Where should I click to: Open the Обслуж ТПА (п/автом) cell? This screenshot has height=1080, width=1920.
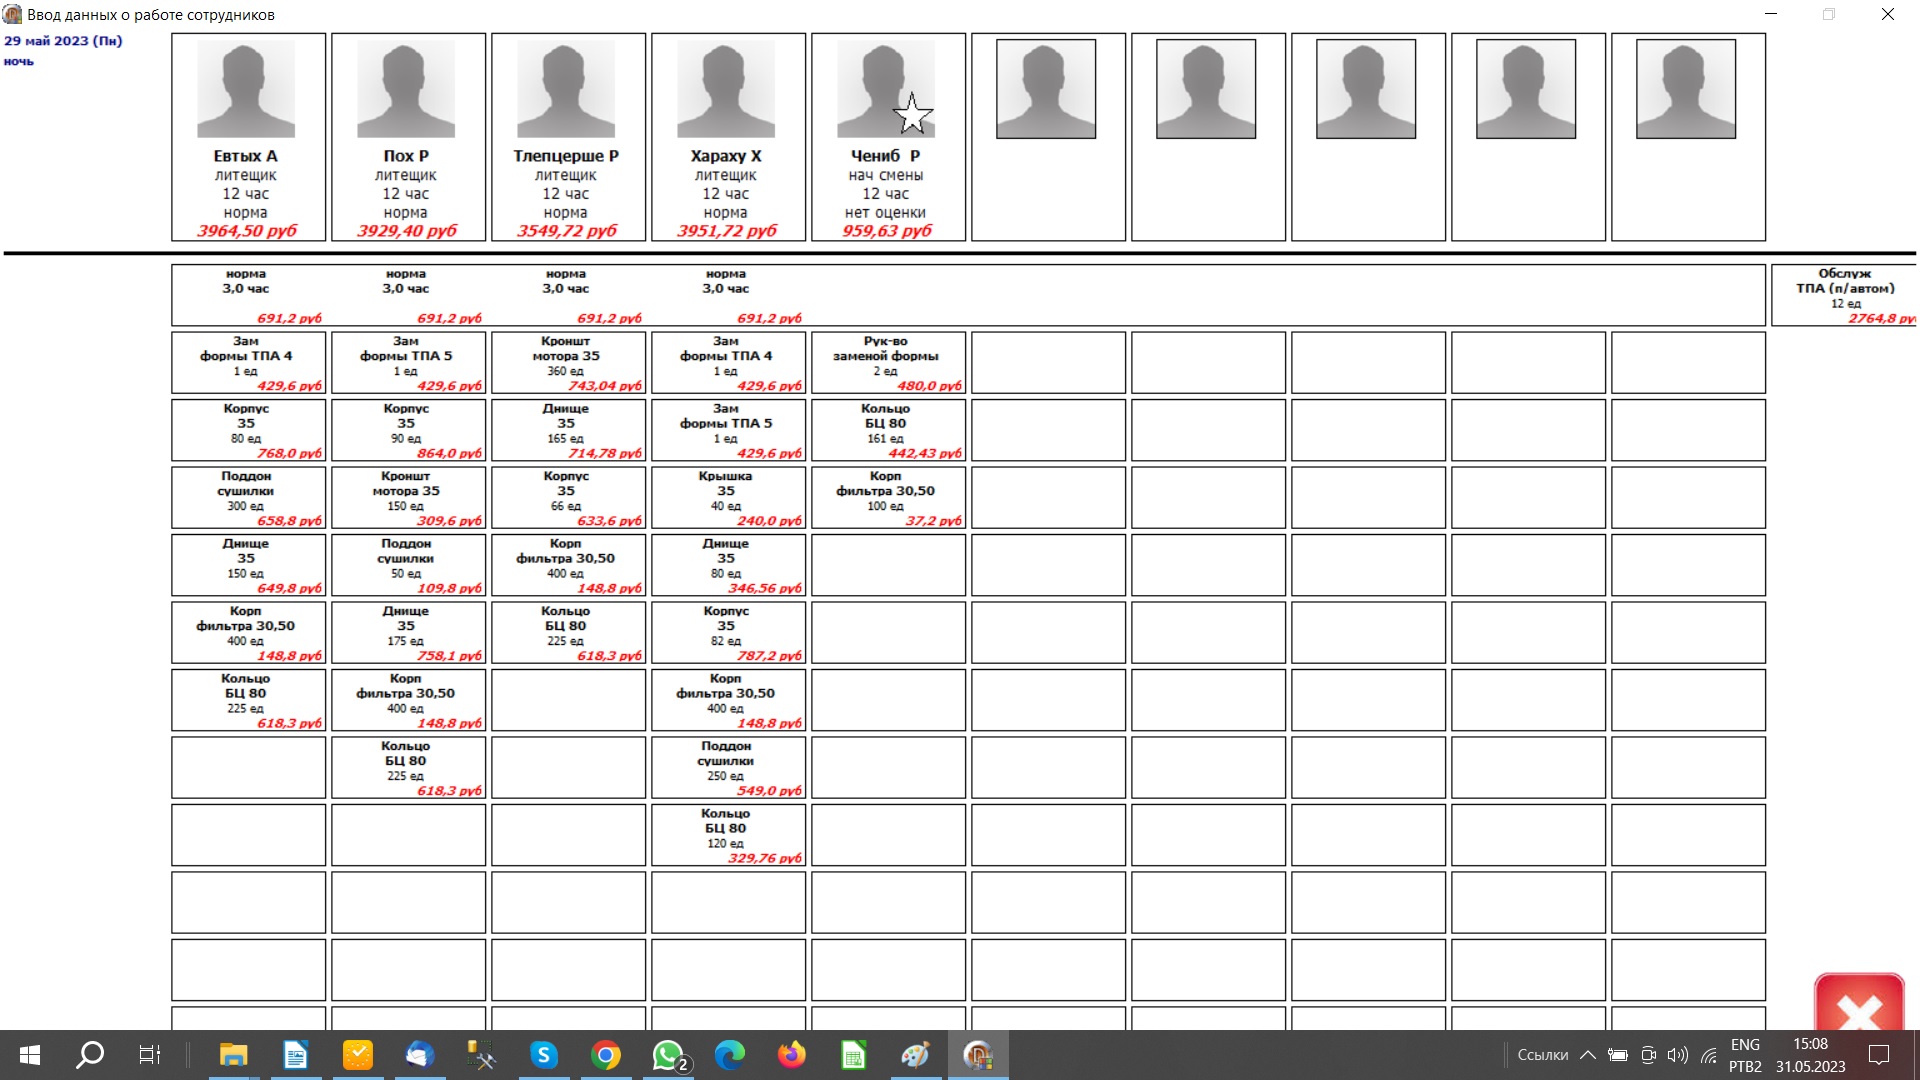click(1843, 295)
